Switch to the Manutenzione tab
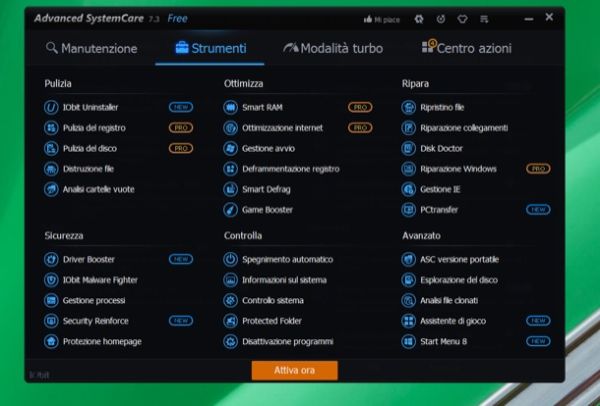 [x=91, y=49]
